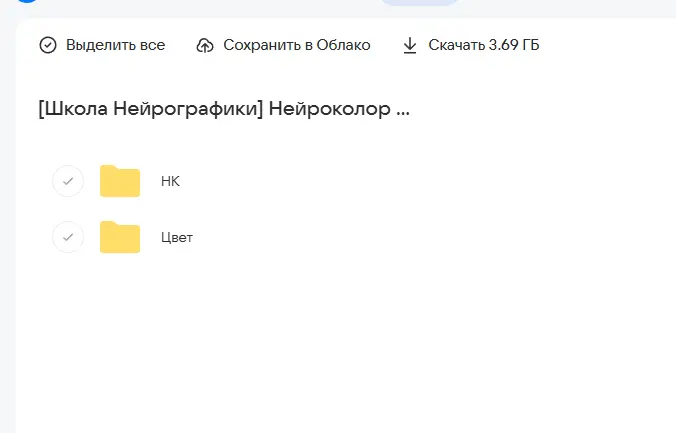The image size is (676, 433).
Task: Click the Выделить все checkmark circle icon
Action: point(48,45)
